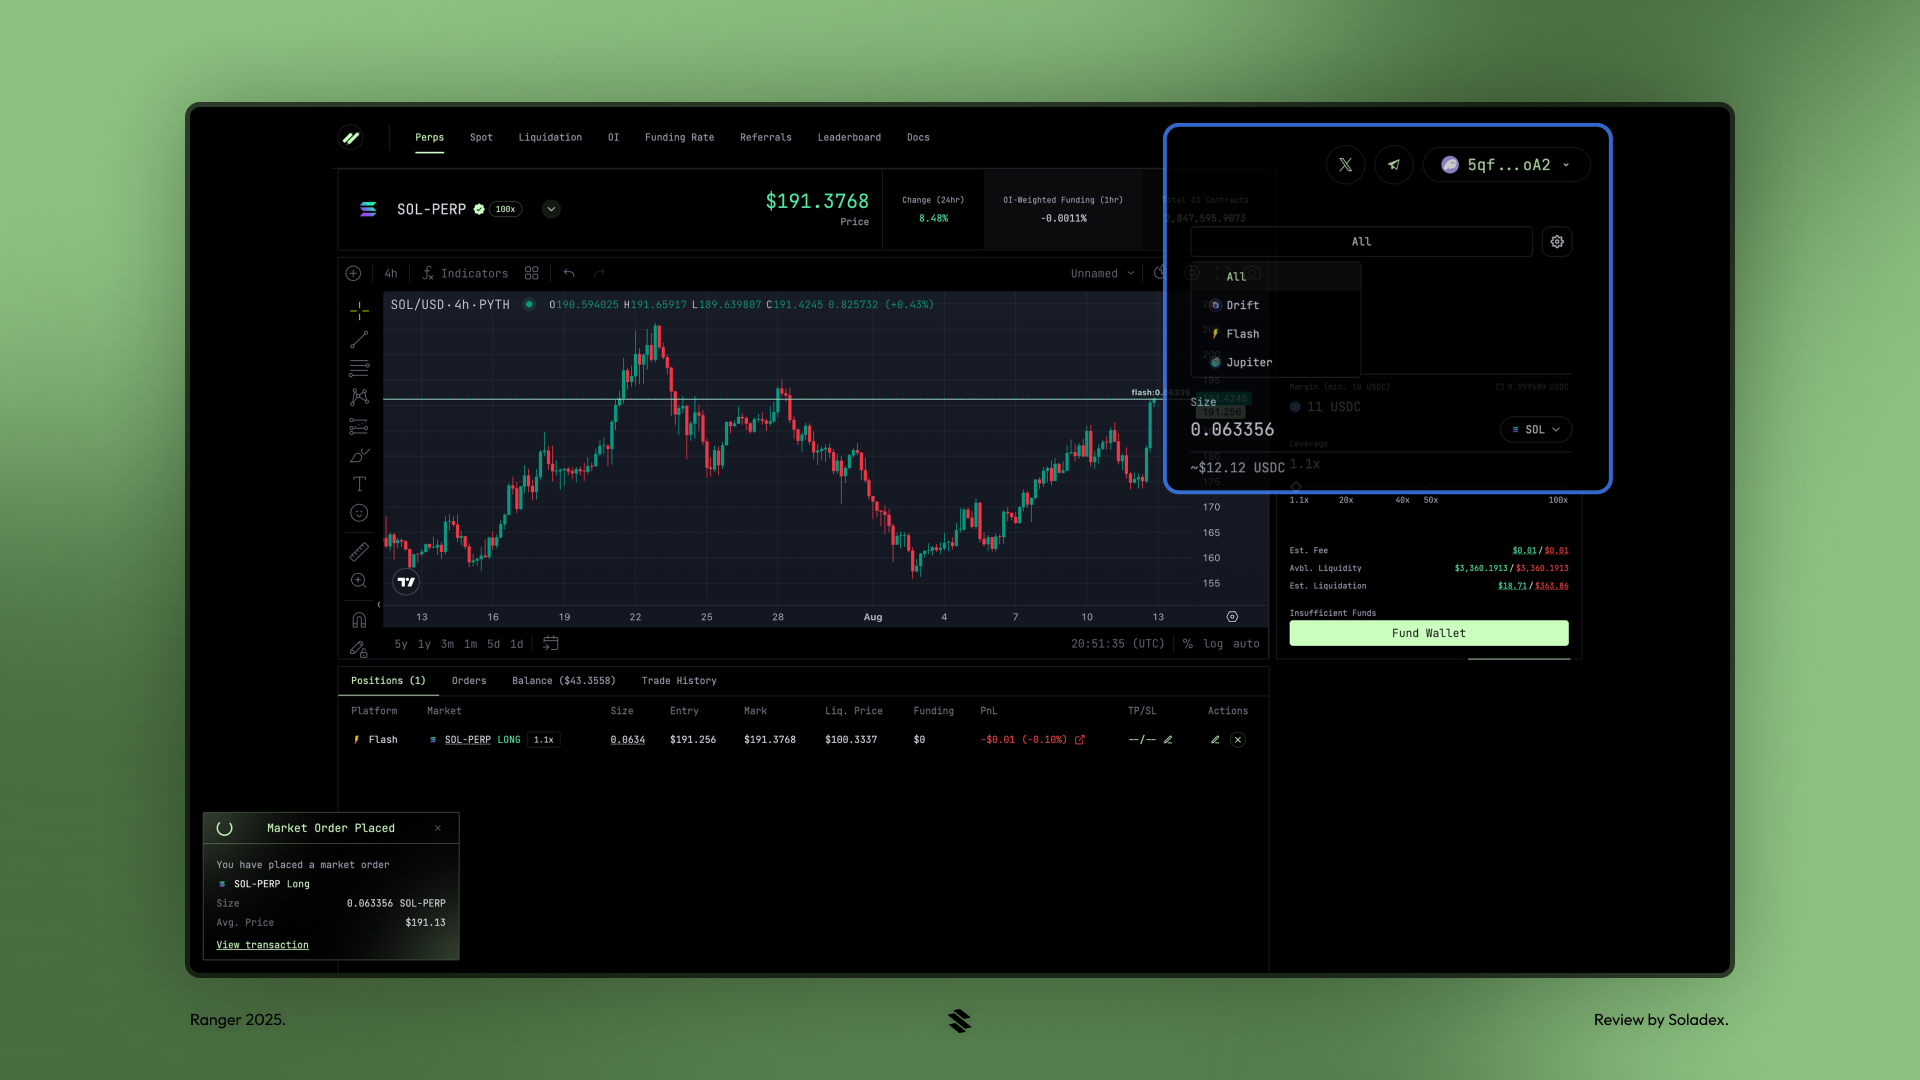Screen dimensions: 1920x1080
Task: Open the View transaction link
Action: click(x=262, y=946)
